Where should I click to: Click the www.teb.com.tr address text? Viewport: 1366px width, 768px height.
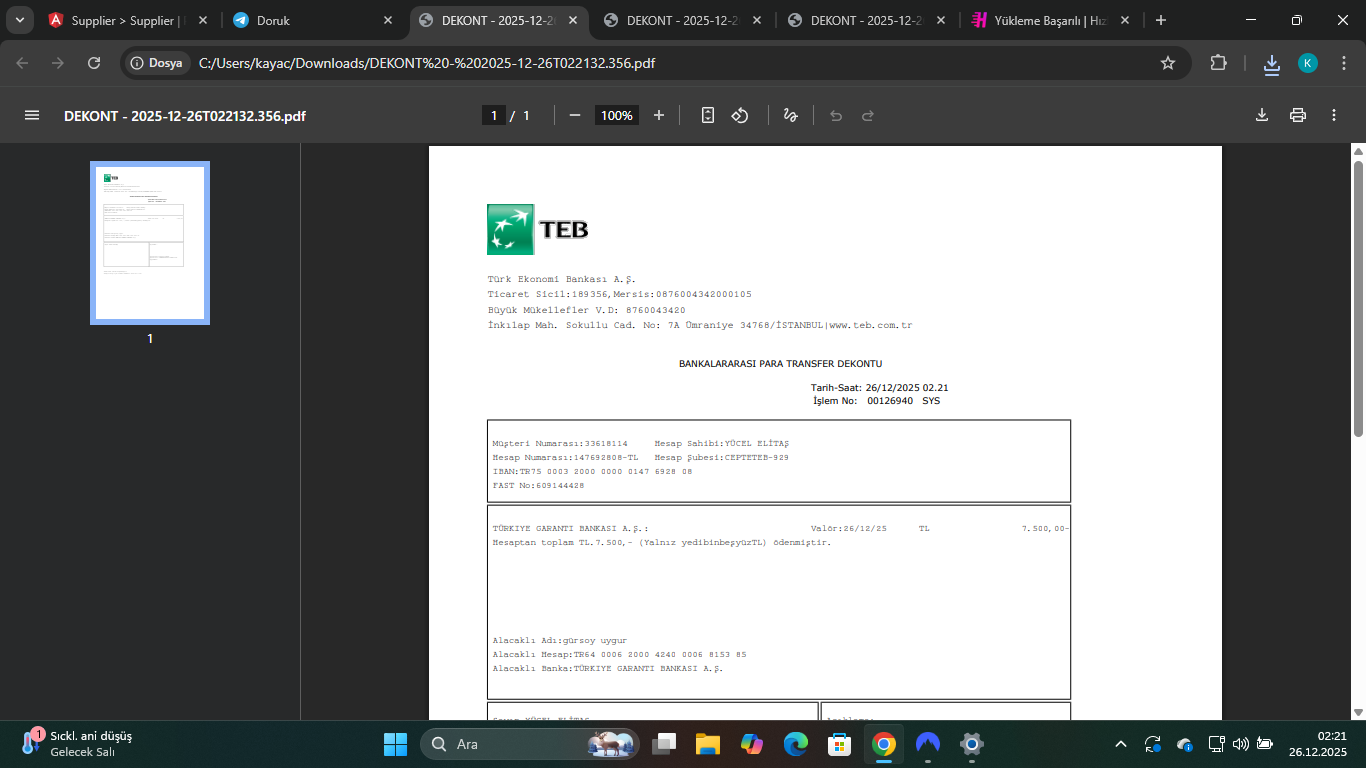pyautogui.click(x=870, y=325)
